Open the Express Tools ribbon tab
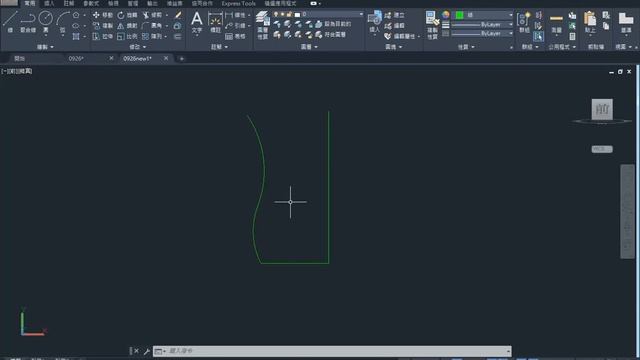Viewport: 640px width, 360px height. [x=238, y=3]
